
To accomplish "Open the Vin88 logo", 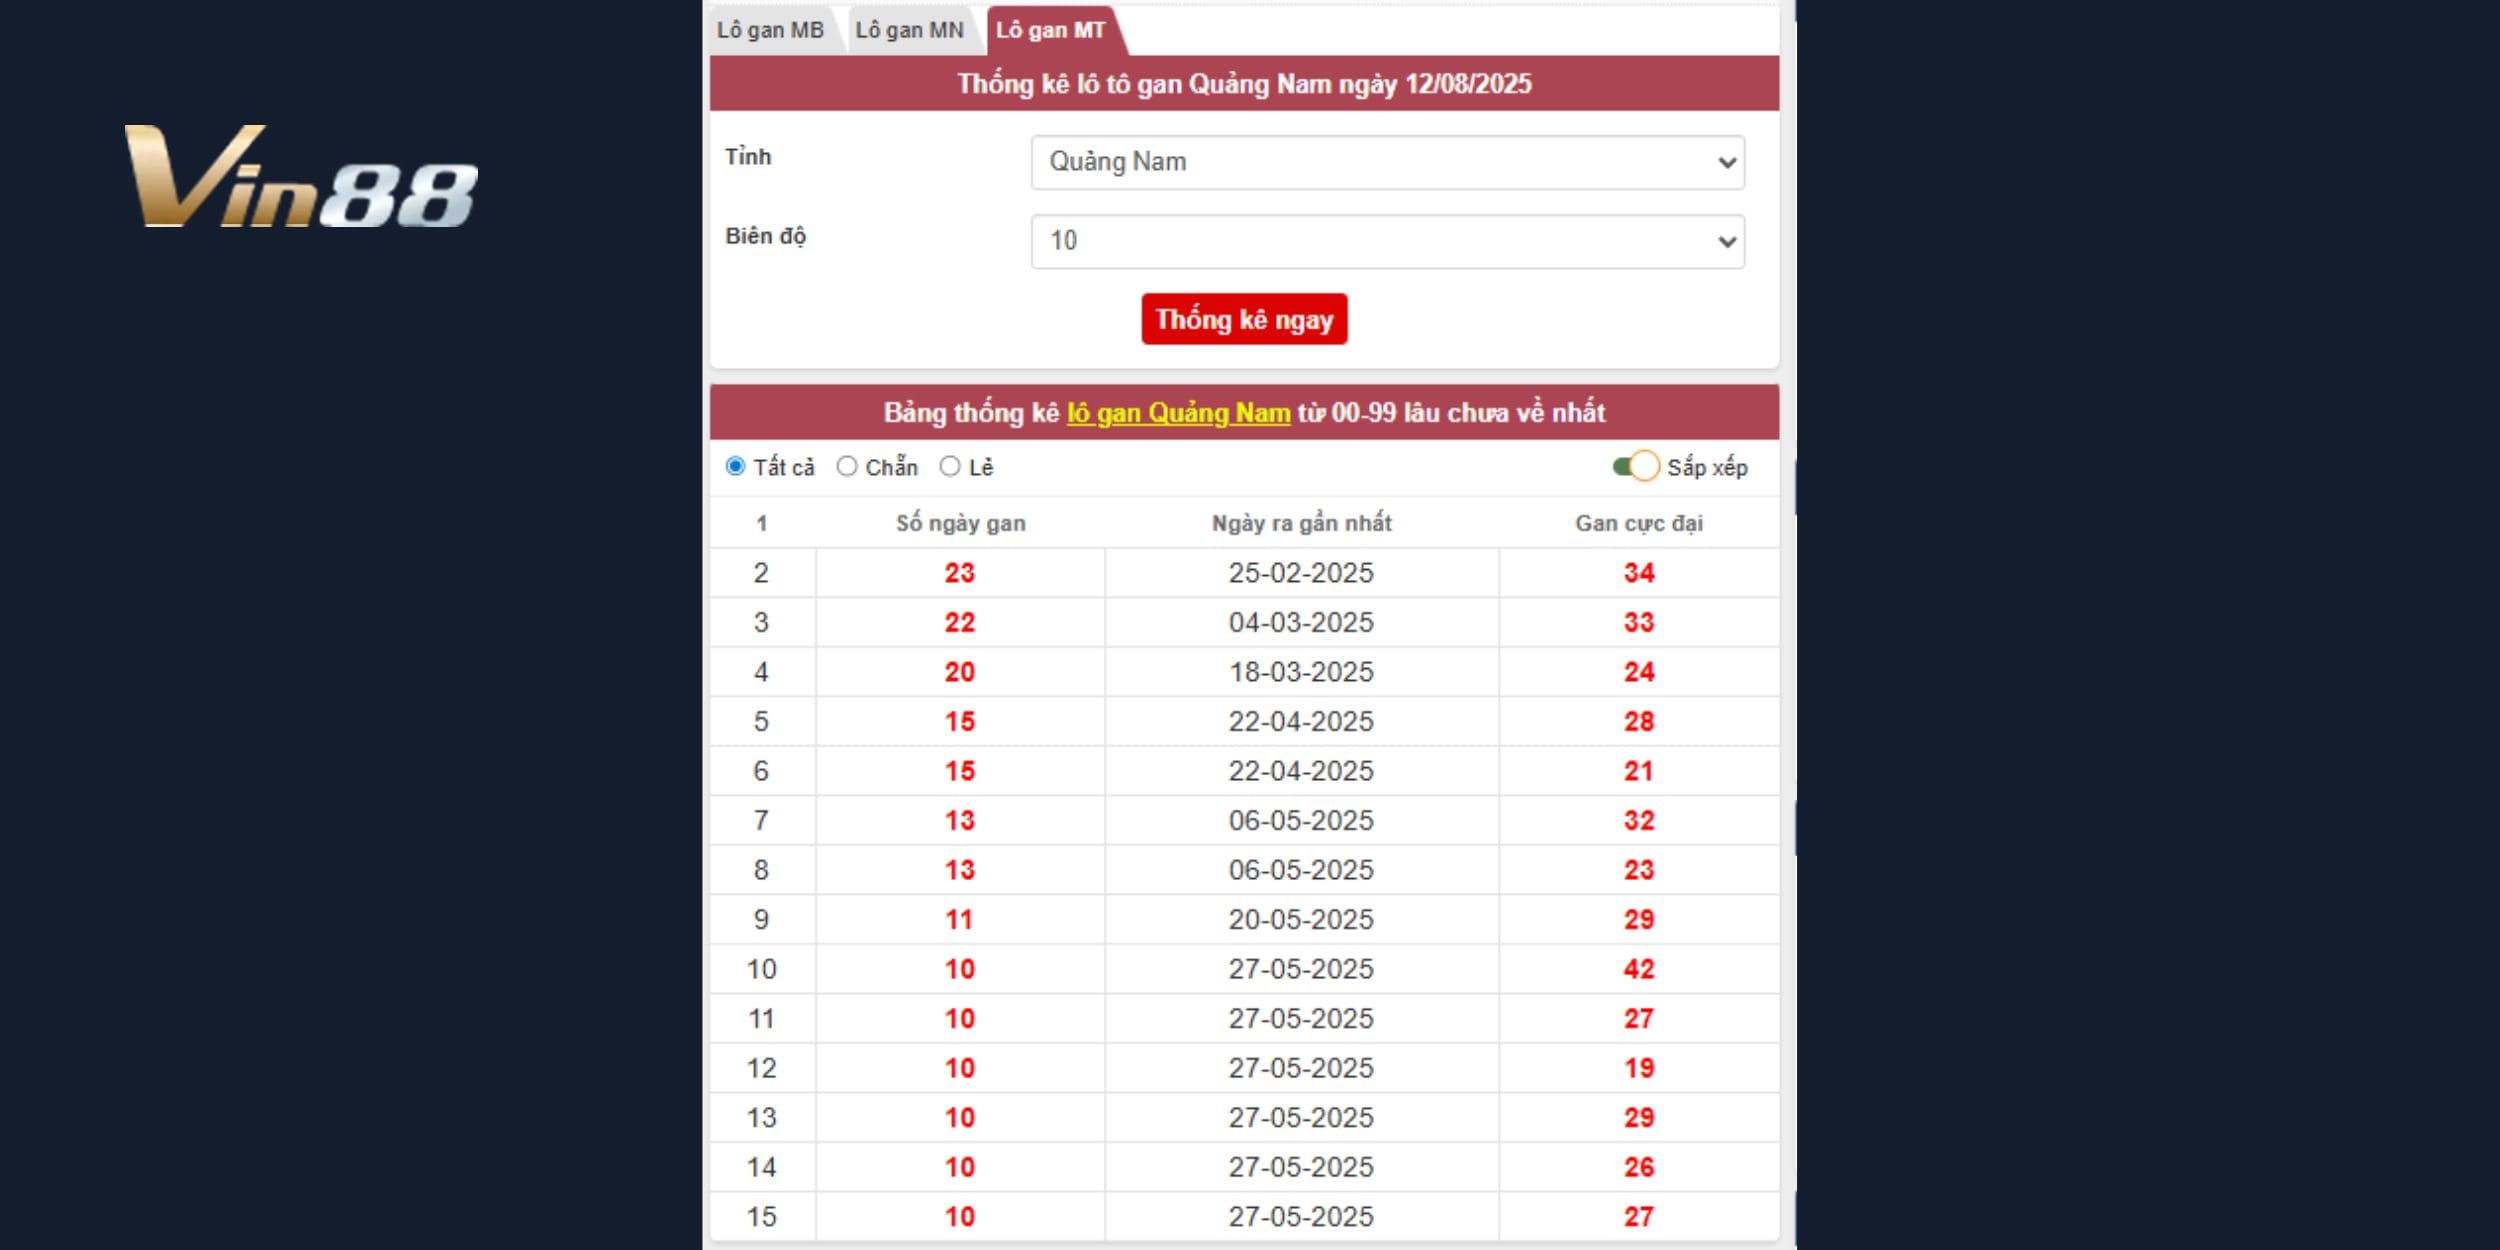I will click(x=301, y=176).
